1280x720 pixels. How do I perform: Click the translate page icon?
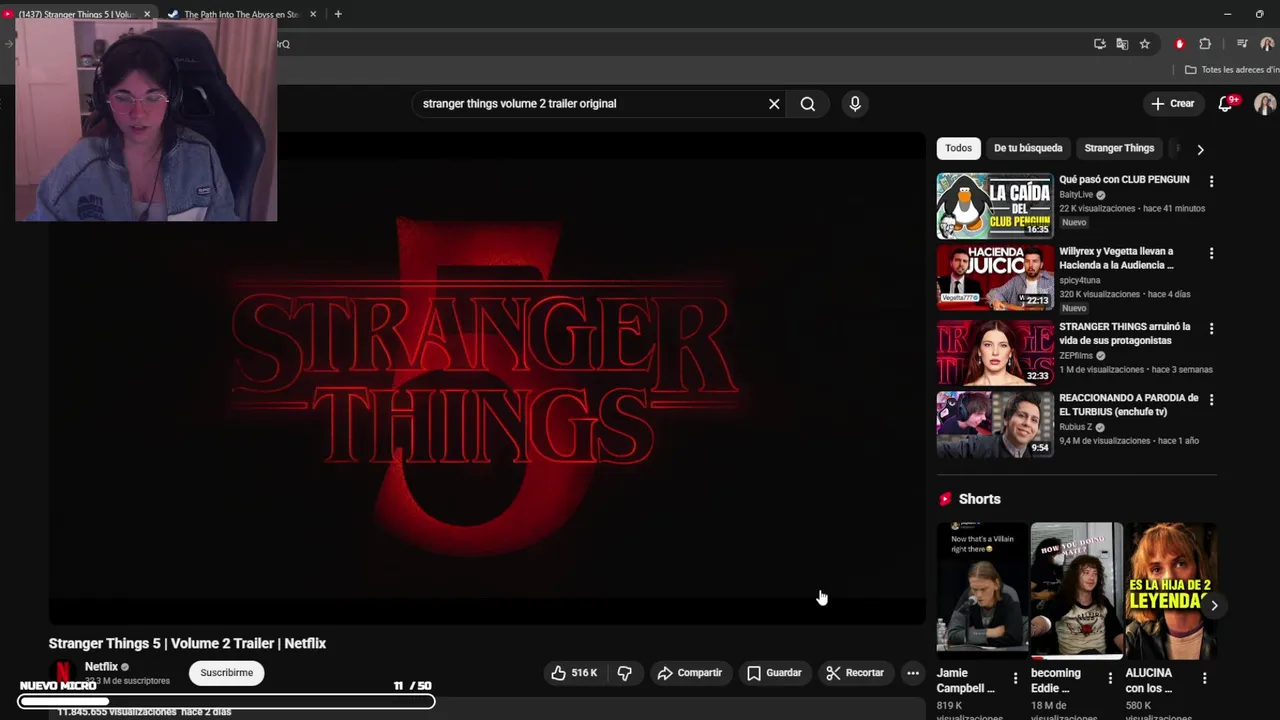click(x=1122, y=44)
